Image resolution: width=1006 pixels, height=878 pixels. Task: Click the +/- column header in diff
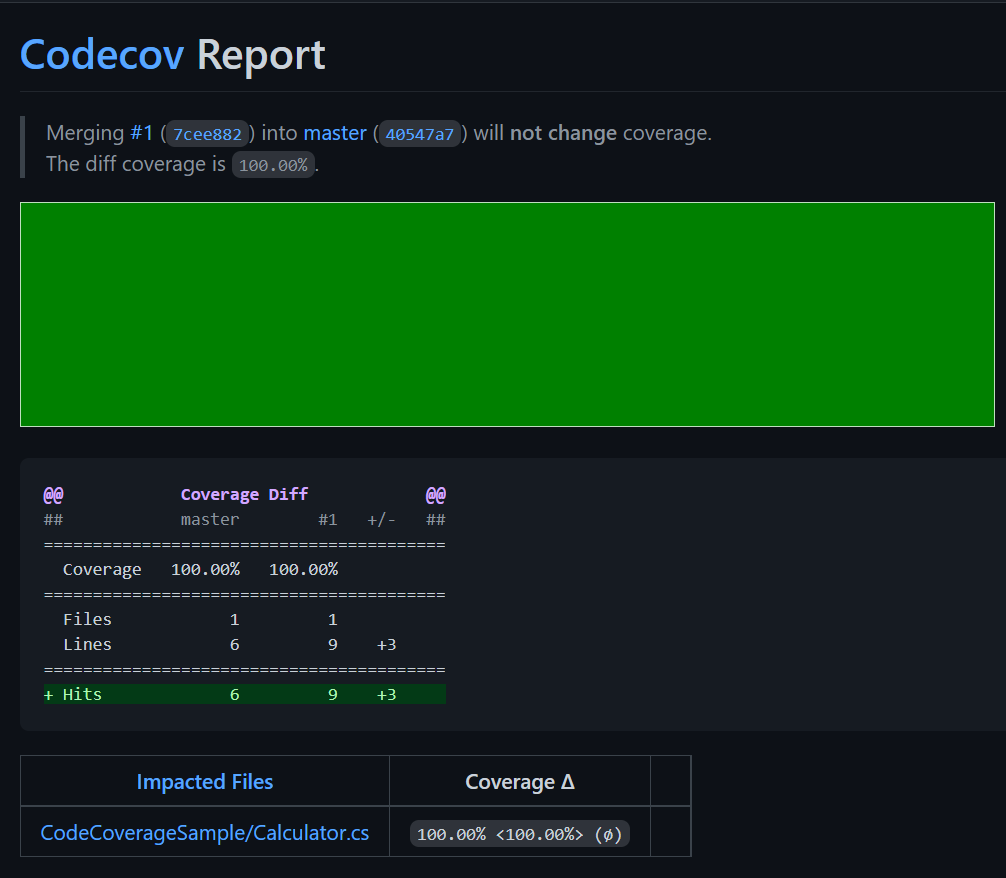[381, 520]
